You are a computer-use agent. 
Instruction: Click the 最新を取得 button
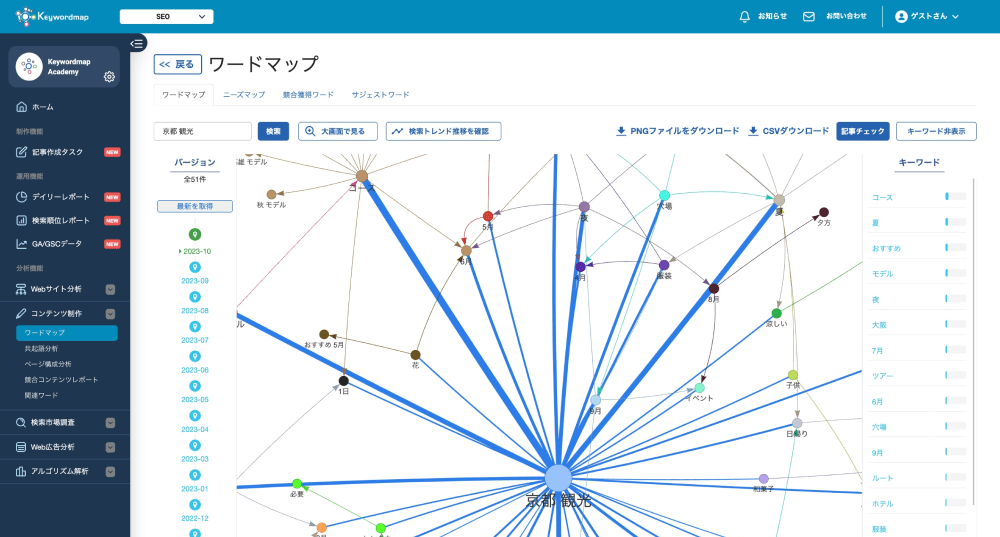pyautogui.click(x=195, y=206)
